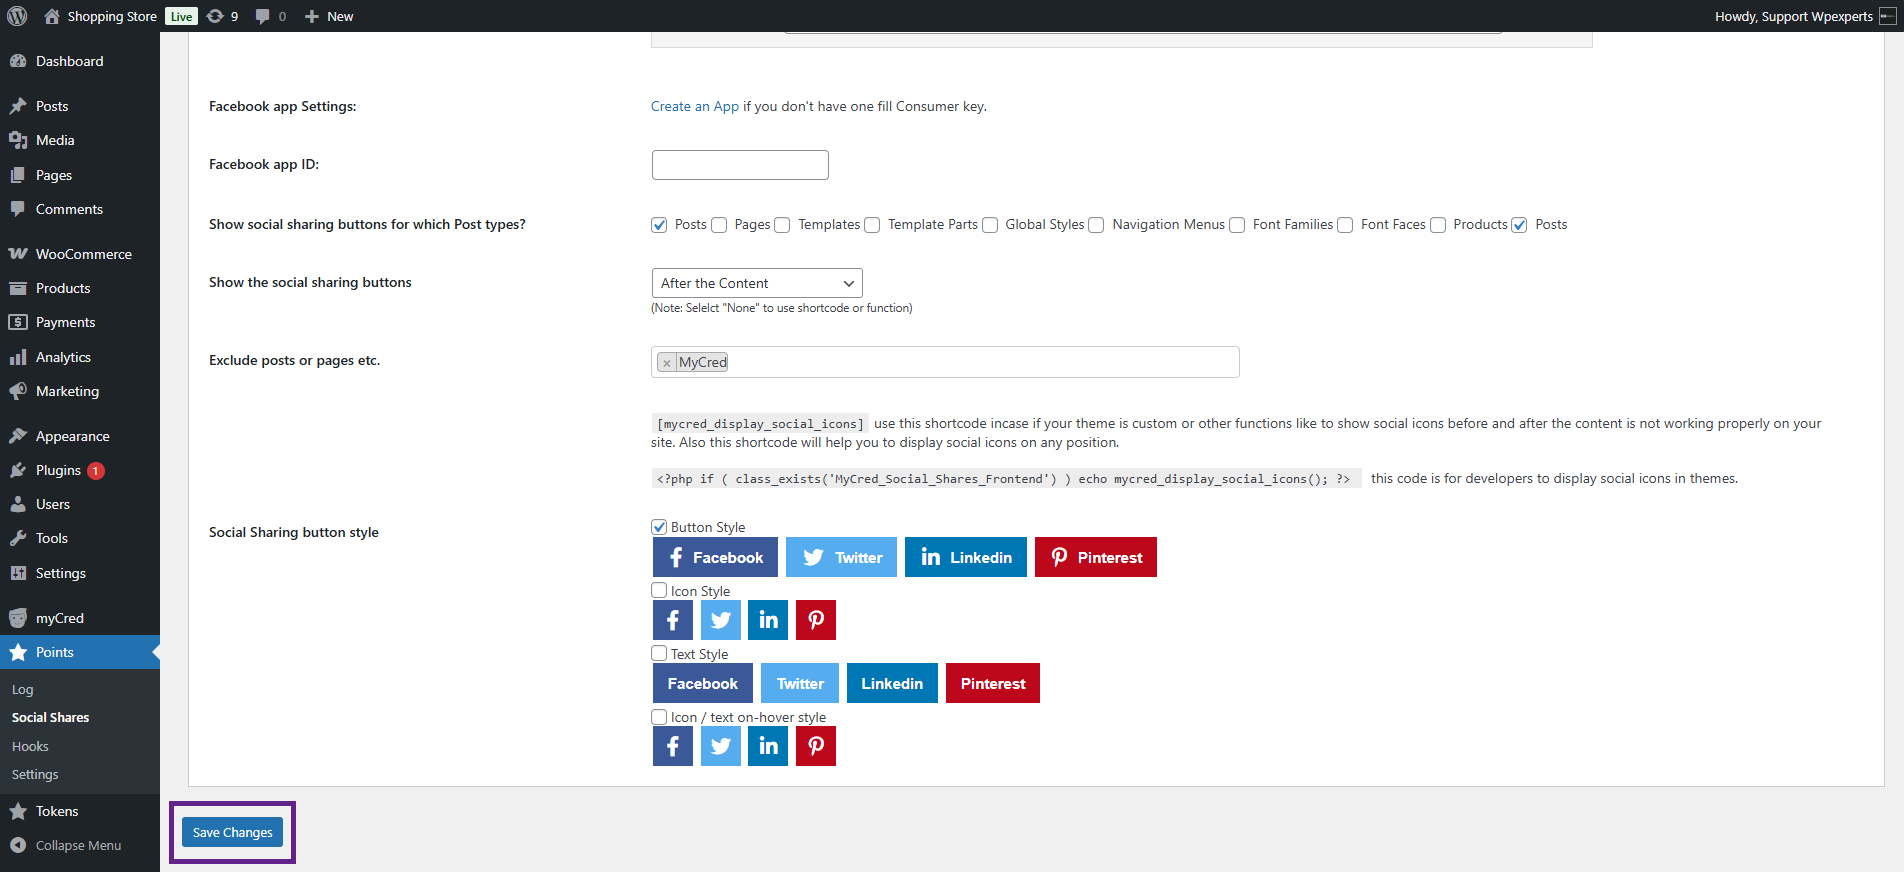Open the After the Content dropdown
Screen dimensions: 1904x872
756,283
